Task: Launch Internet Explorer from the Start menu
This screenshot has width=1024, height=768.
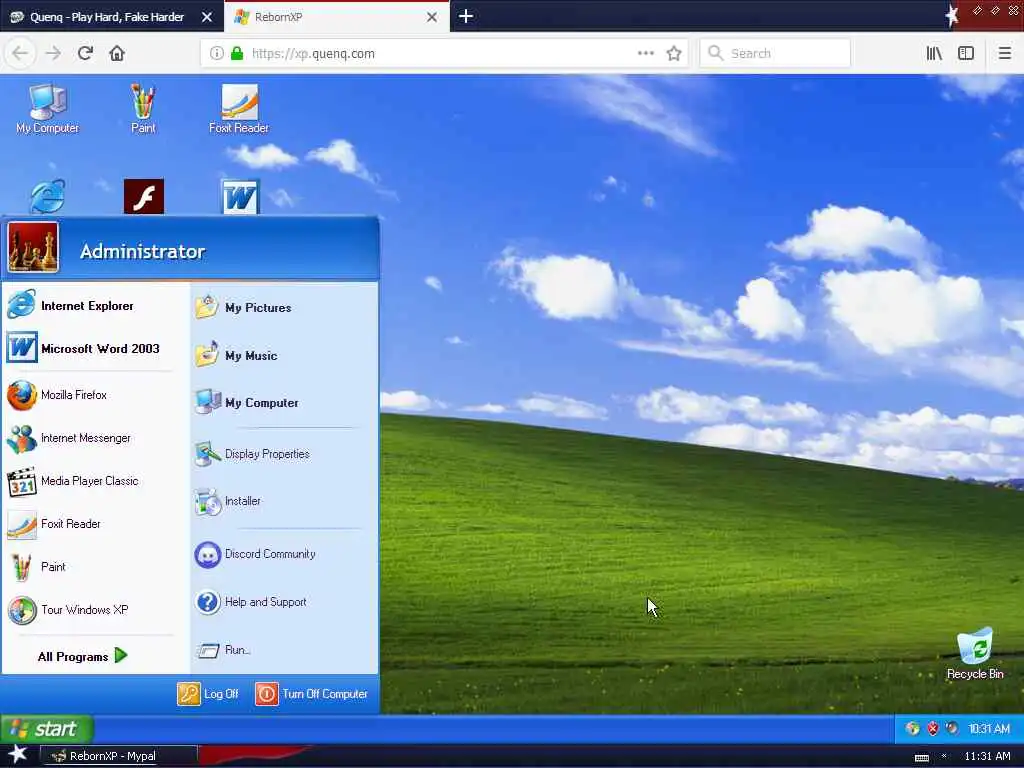Action: tap(95, 306)
